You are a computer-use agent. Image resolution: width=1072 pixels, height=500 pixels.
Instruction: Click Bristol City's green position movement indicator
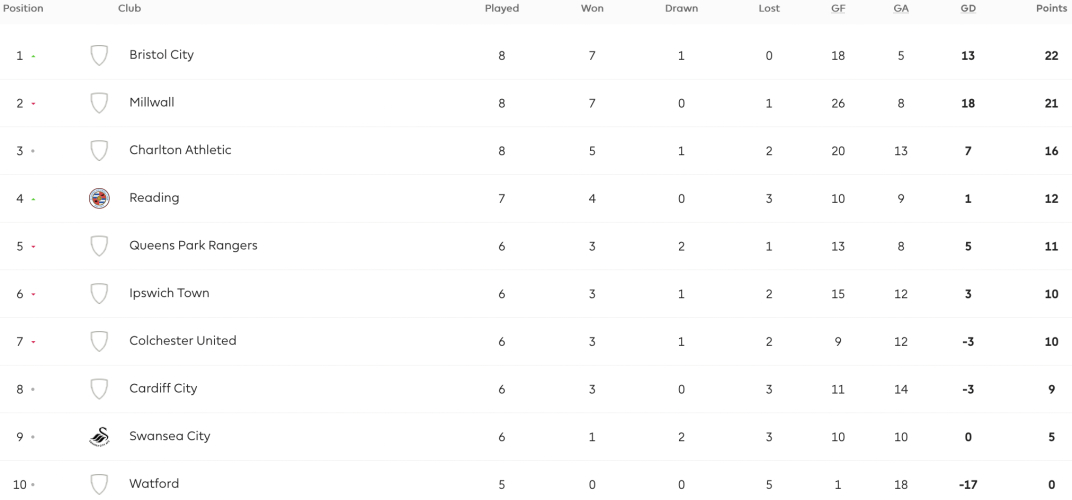[33, 56]
